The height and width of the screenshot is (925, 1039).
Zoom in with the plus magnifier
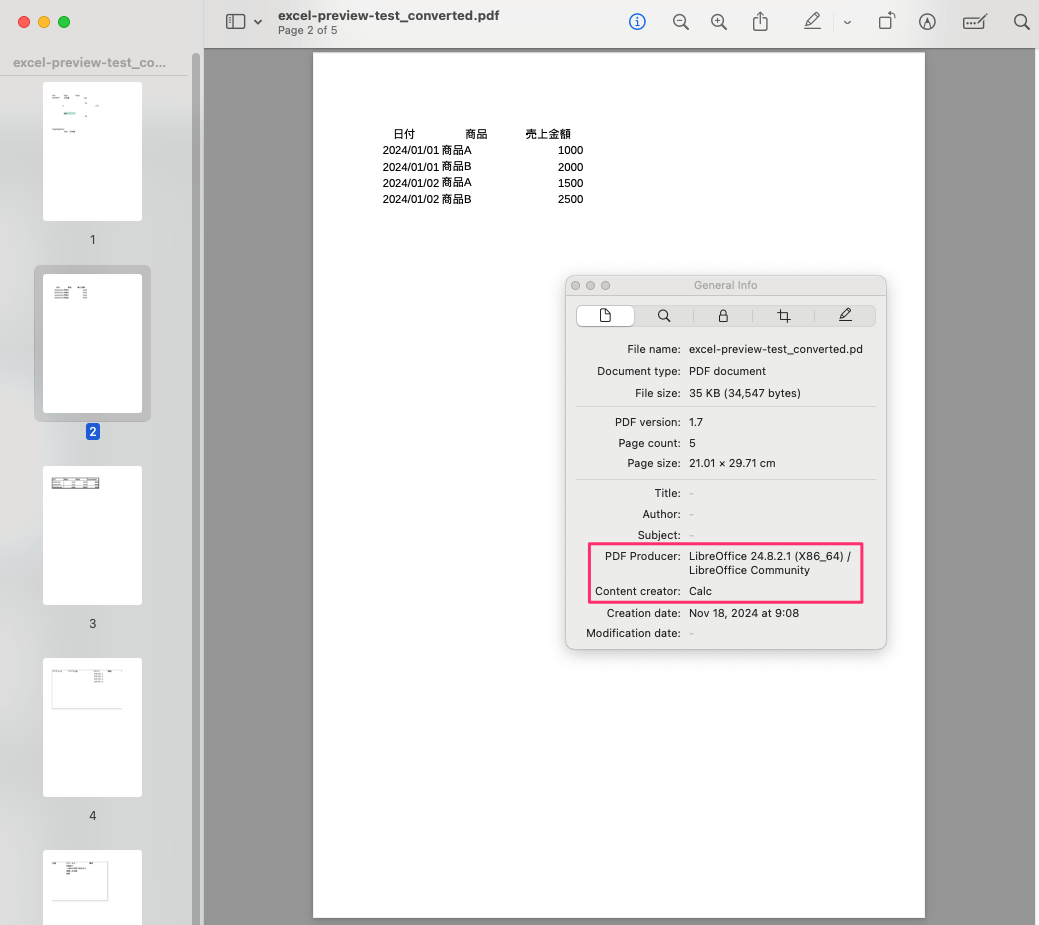click(x=719, y=22)
